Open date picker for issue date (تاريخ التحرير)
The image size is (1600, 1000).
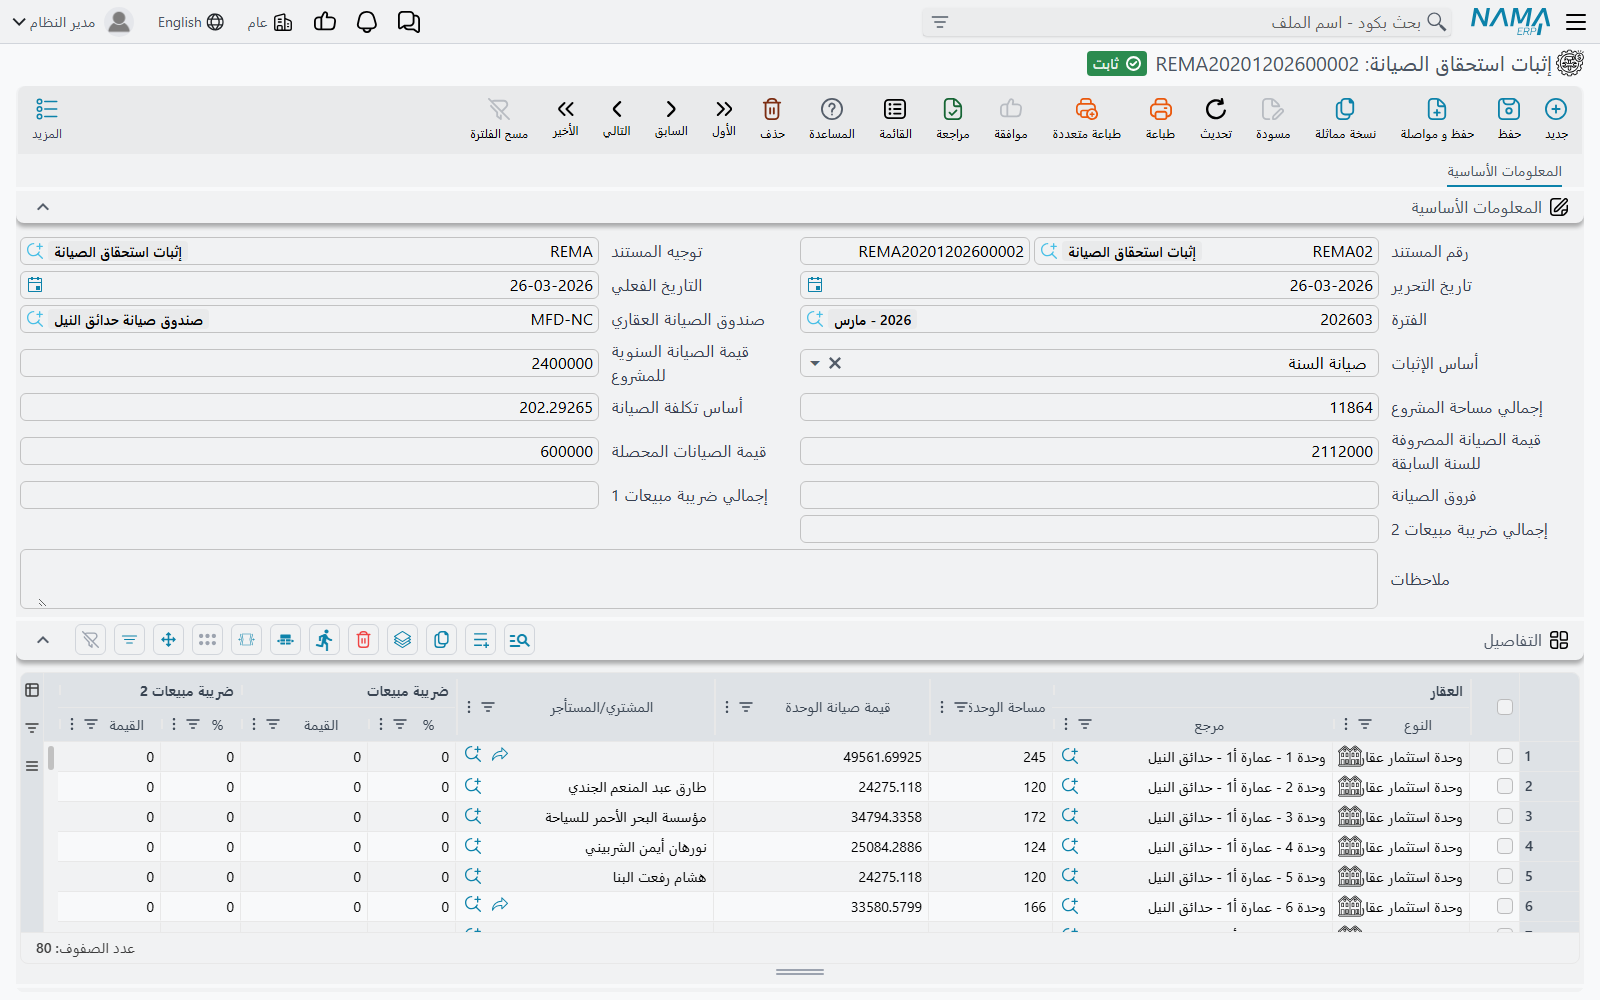coord(815,286)
